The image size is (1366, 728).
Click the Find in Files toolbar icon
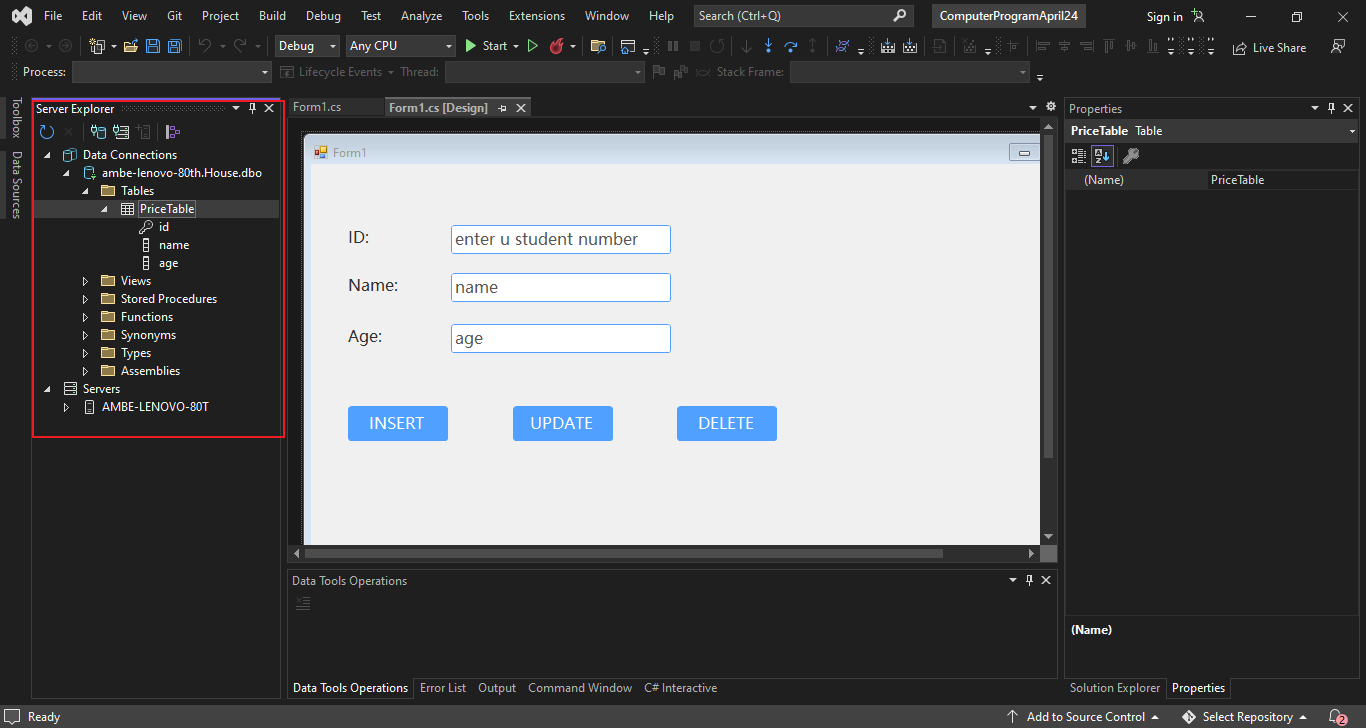pyautogui.click(x=598, y=46)
